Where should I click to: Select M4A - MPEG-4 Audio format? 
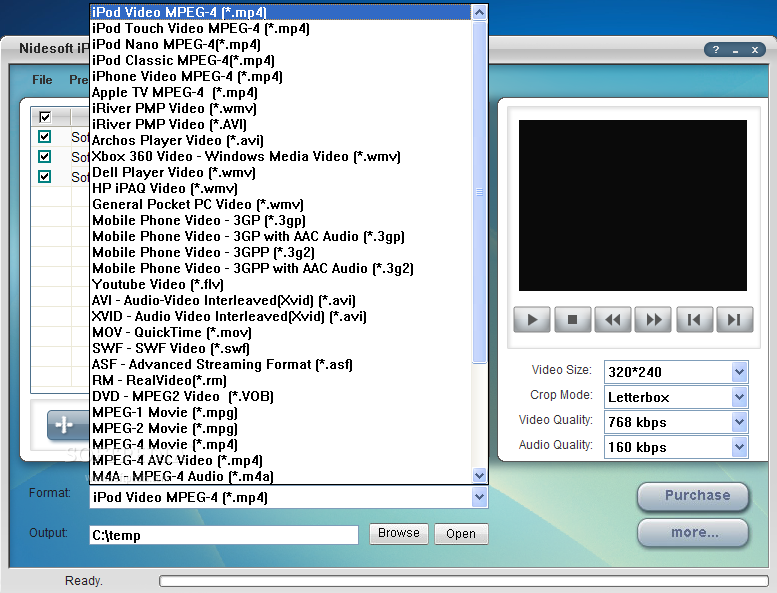click(281, 476)
